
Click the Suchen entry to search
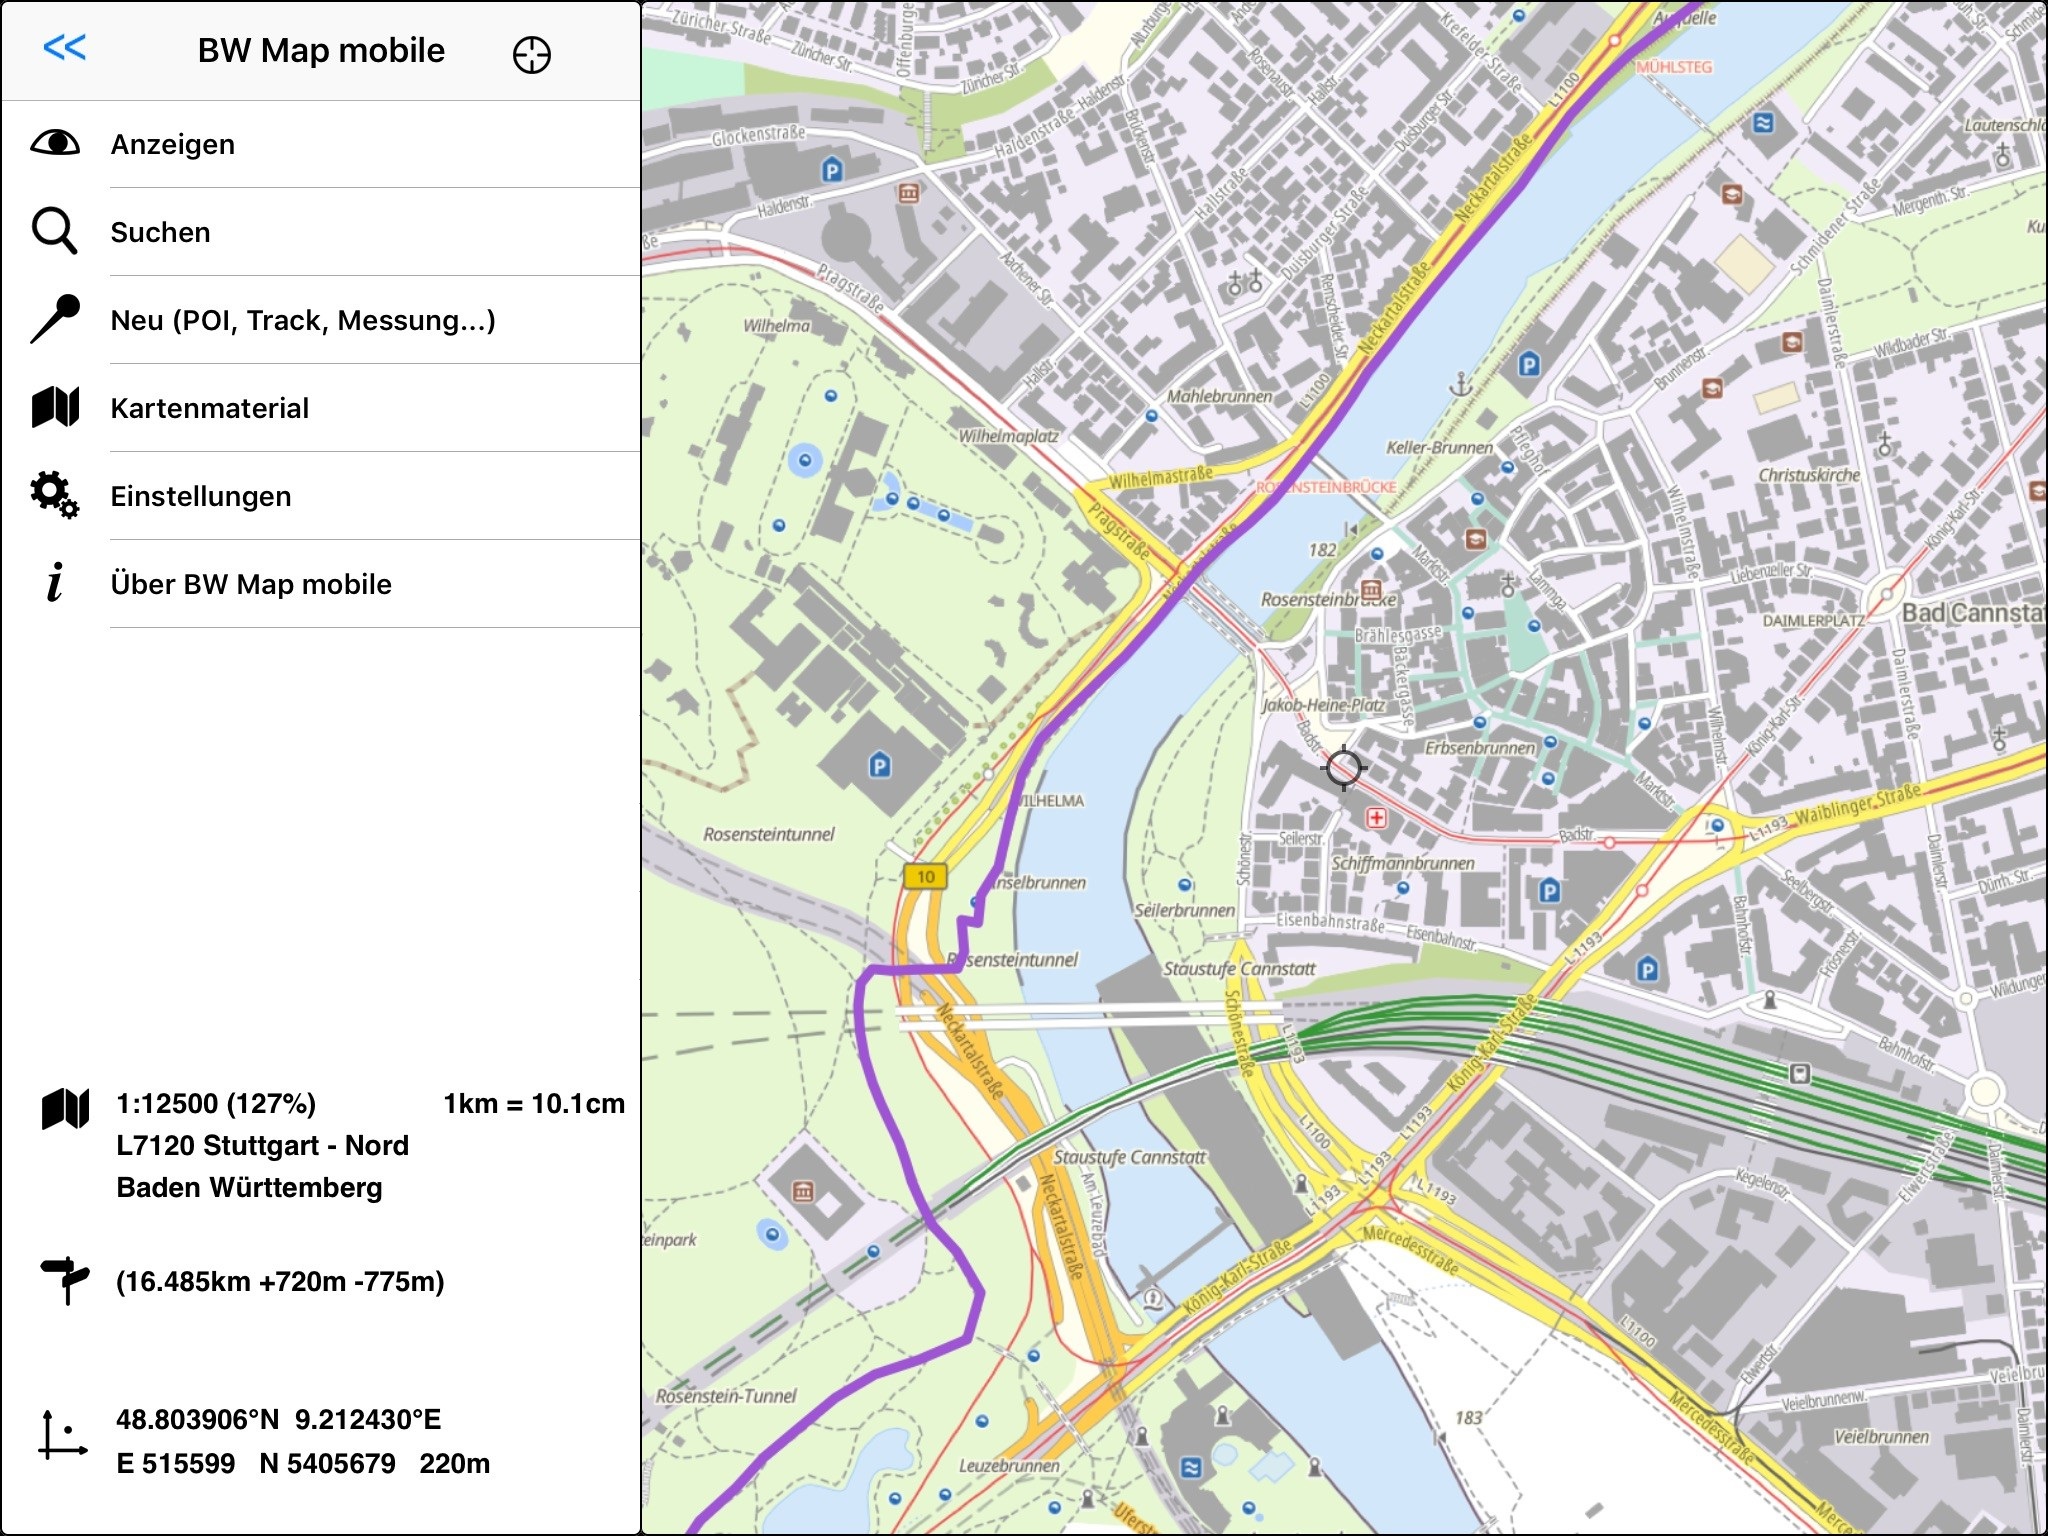click(161, 232)
